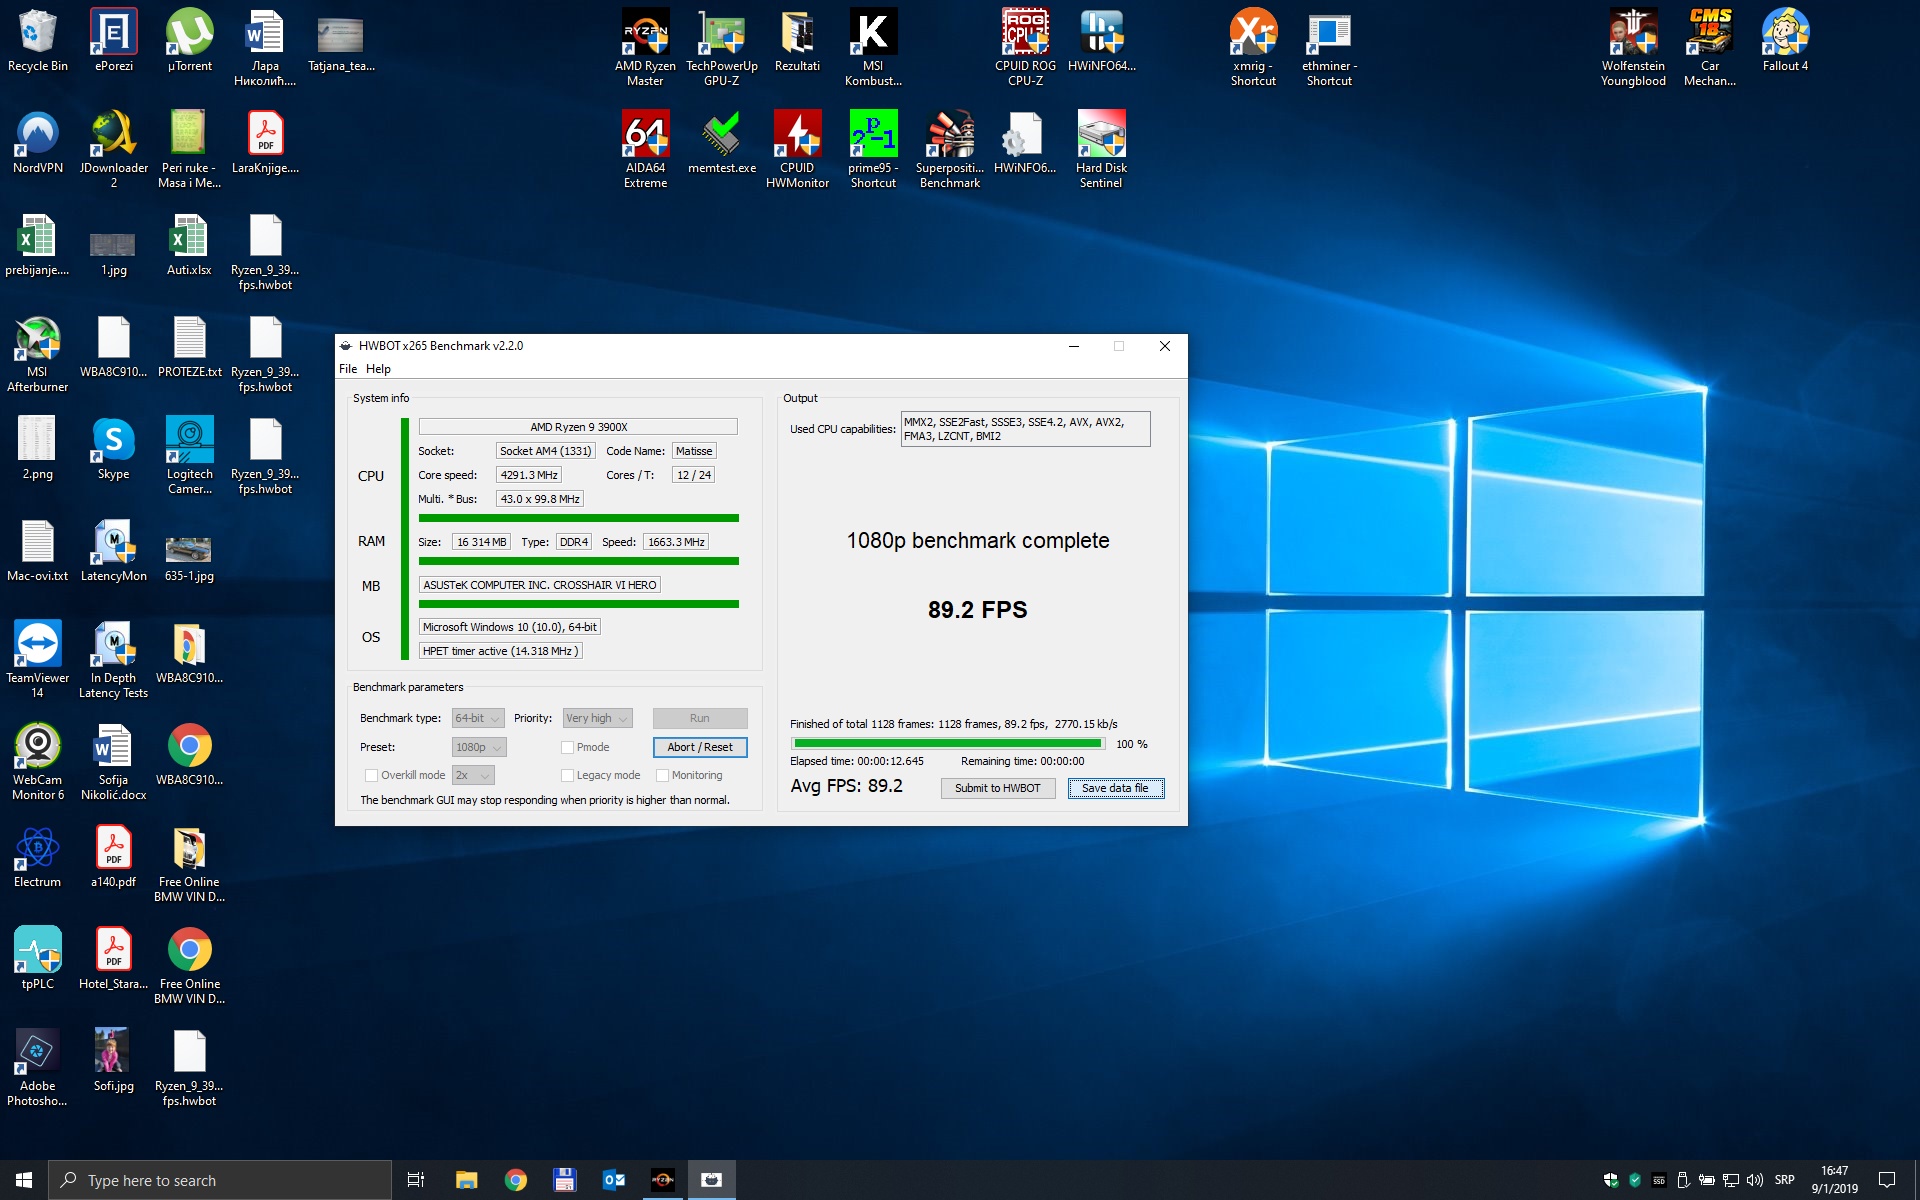Click the taskbar search box
The height and width of the screenshot is (1200, 1920).
[x=220, y=1180]
